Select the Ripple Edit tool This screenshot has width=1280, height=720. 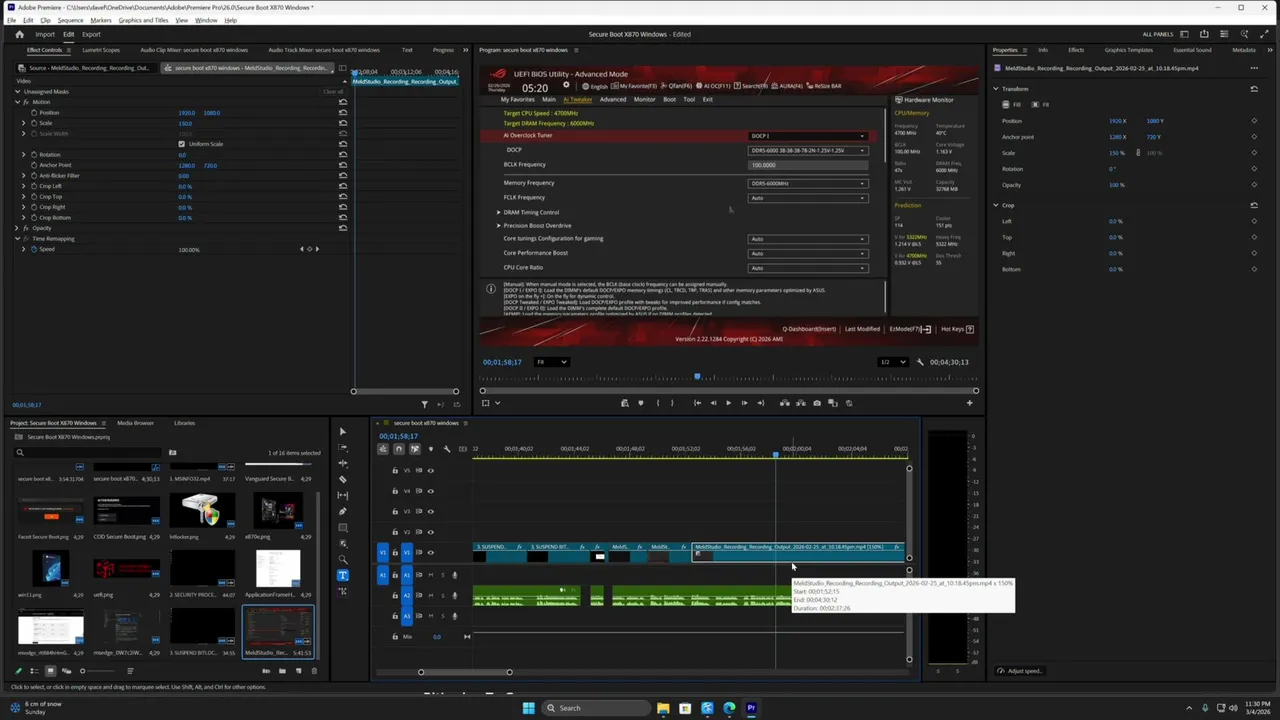click(343, 463)
